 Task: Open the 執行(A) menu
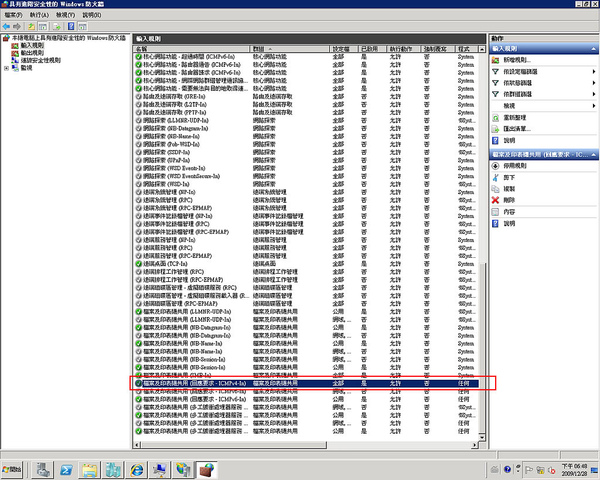tap(39, 15)
